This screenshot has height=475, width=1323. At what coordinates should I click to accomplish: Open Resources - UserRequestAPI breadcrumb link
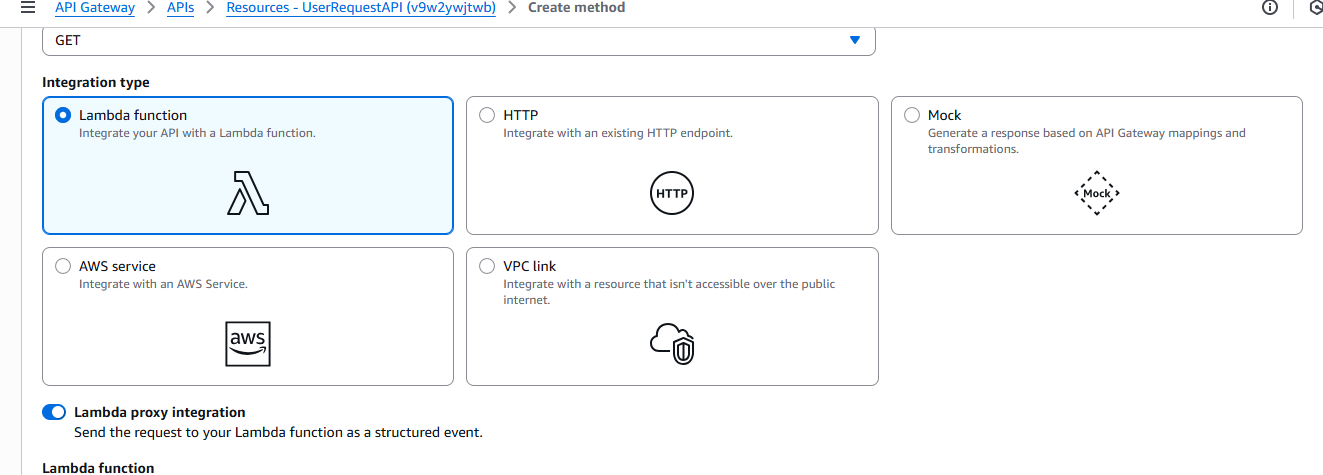[x=361, y=8]
